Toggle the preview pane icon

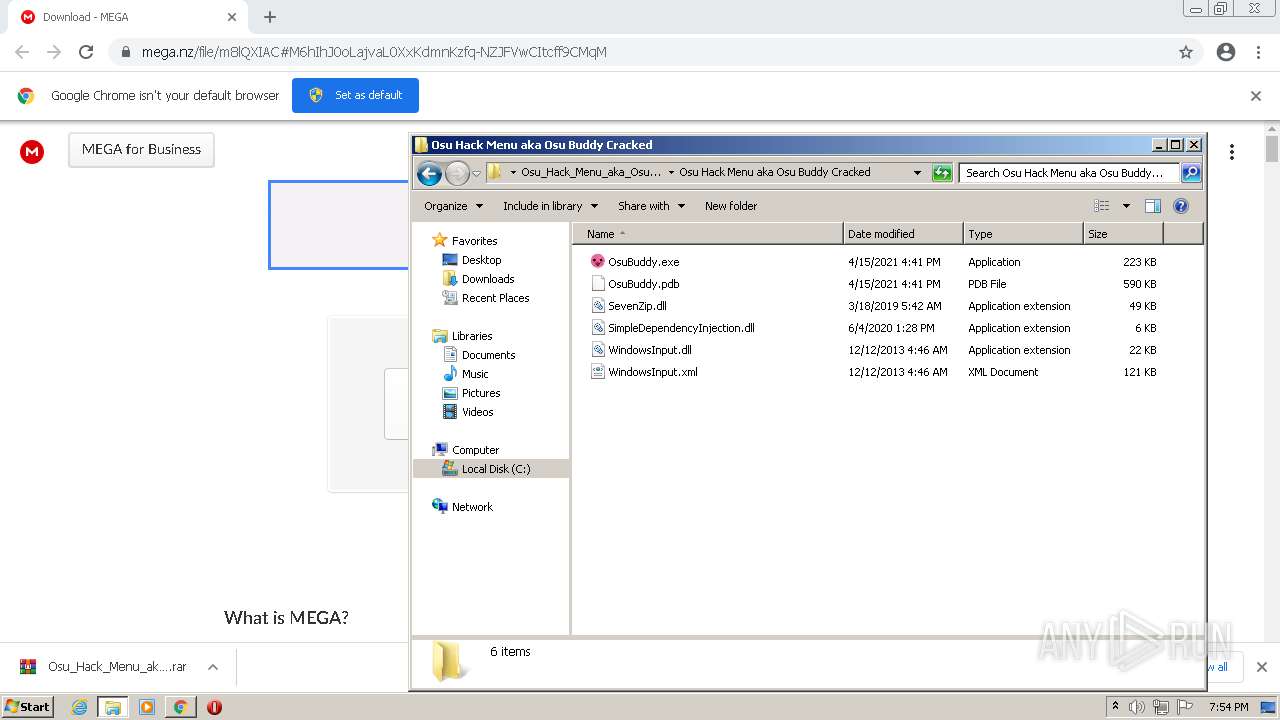(1152, 206)
